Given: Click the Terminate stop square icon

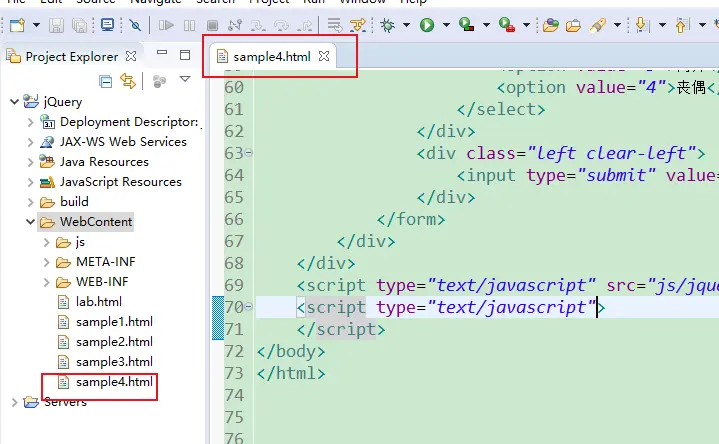Looking at the screenshot, I should click(x=211, y=24).
